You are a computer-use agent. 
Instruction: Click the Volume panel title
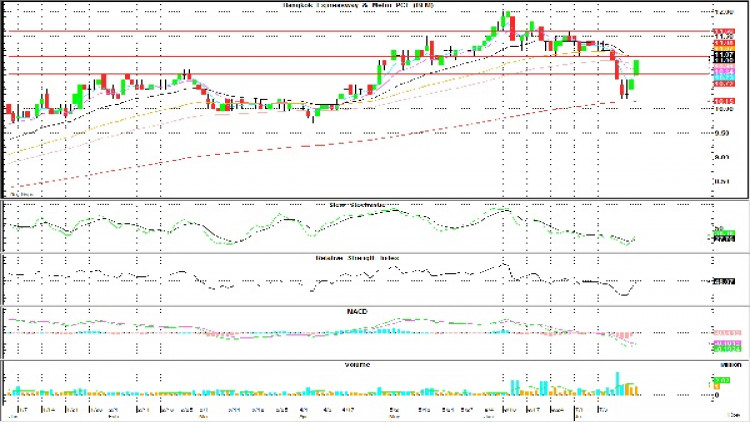click(357, 365)
